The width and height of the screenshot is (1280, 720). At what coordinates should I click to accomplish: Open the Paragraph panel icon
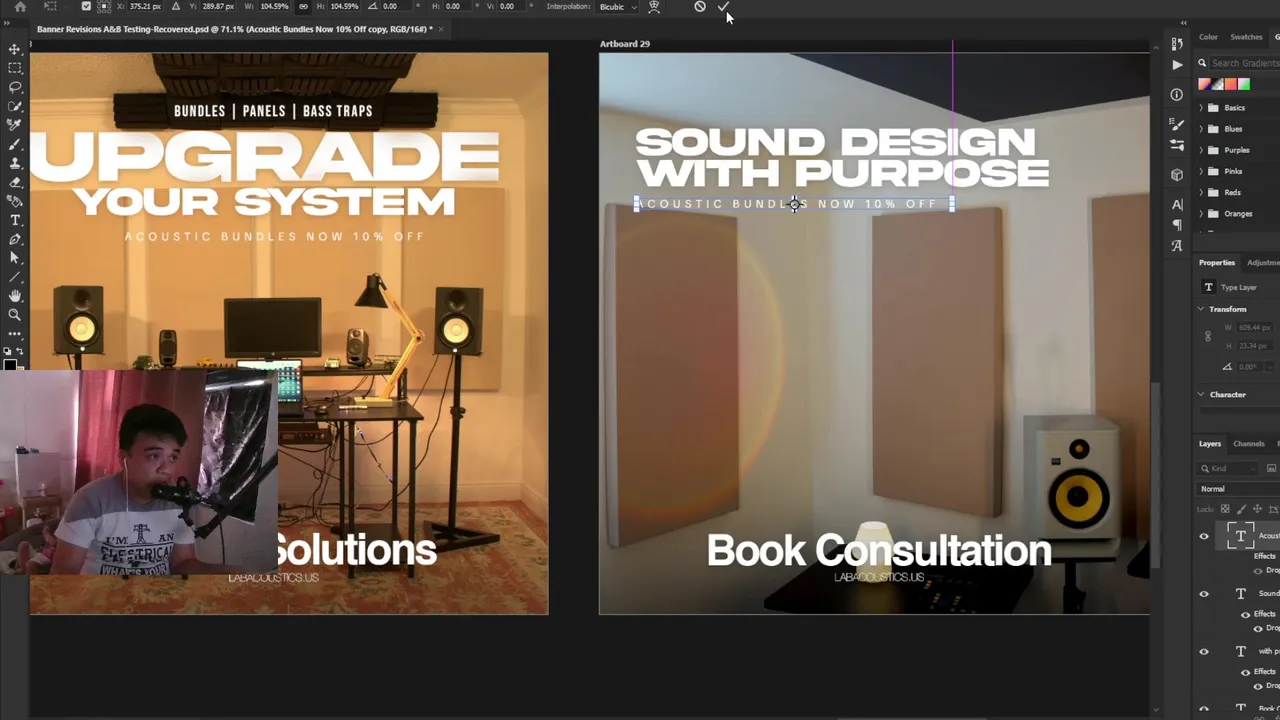pos(1177,225)
